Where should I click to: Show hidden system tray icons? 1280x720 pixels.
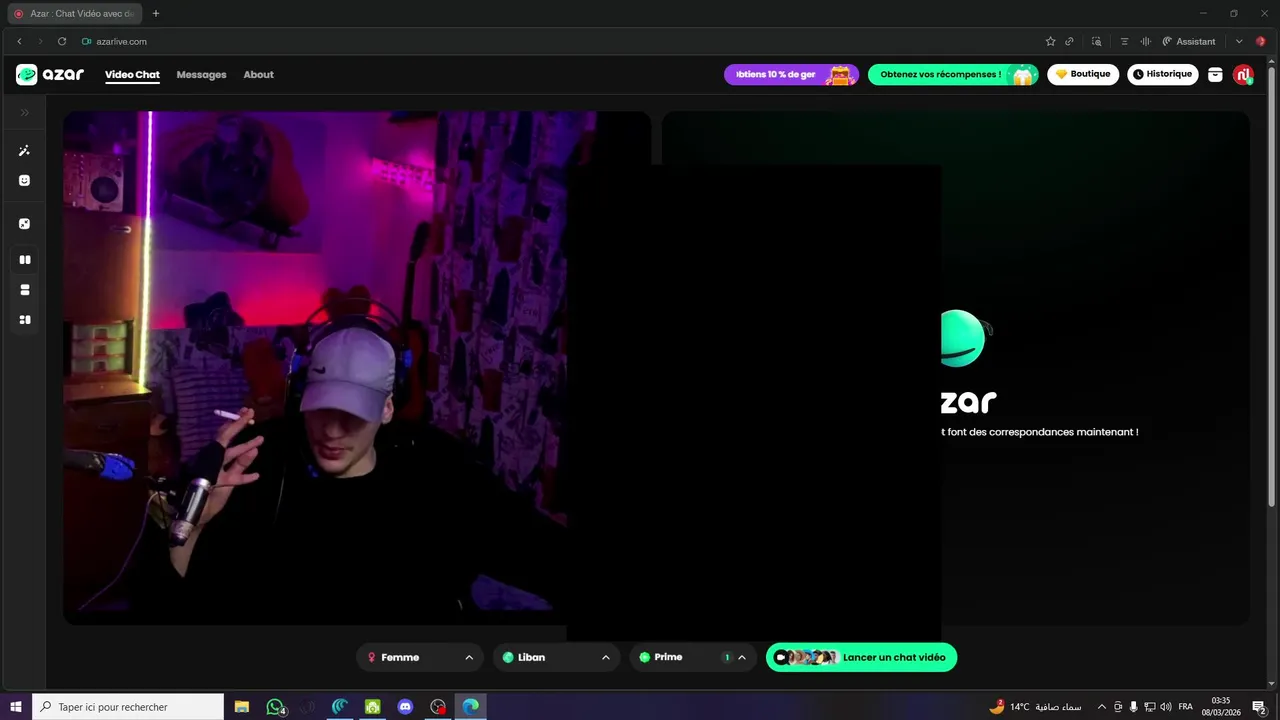coord(1102,707)
